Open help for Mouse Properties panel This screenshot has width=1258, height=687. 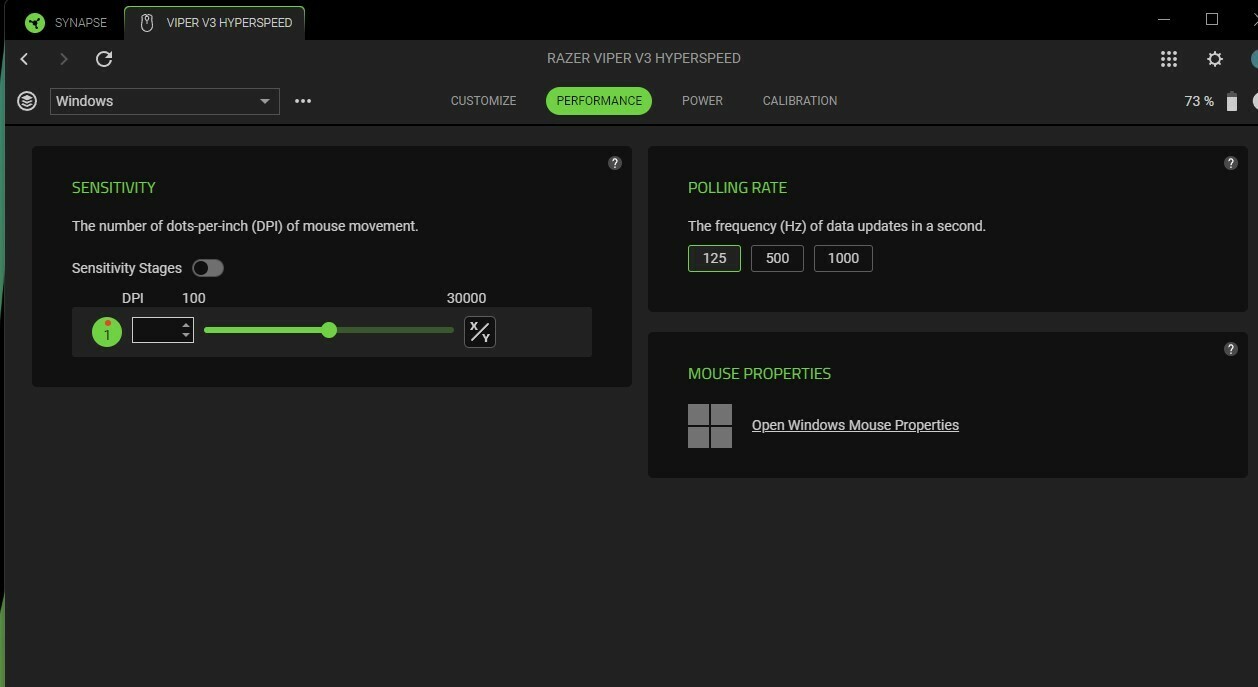(1231, 349)
